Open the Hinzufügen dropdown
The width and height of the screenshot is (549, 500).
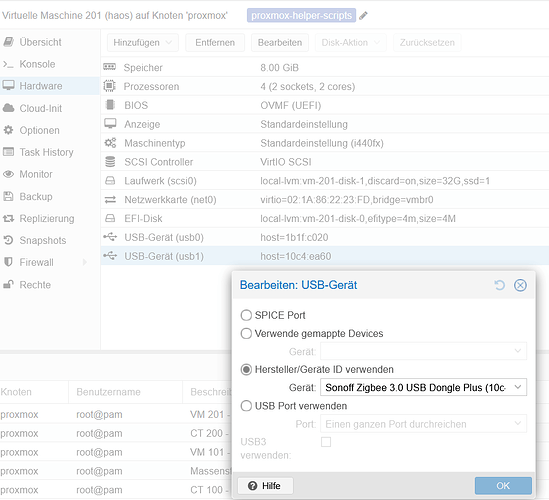(143, 43)
